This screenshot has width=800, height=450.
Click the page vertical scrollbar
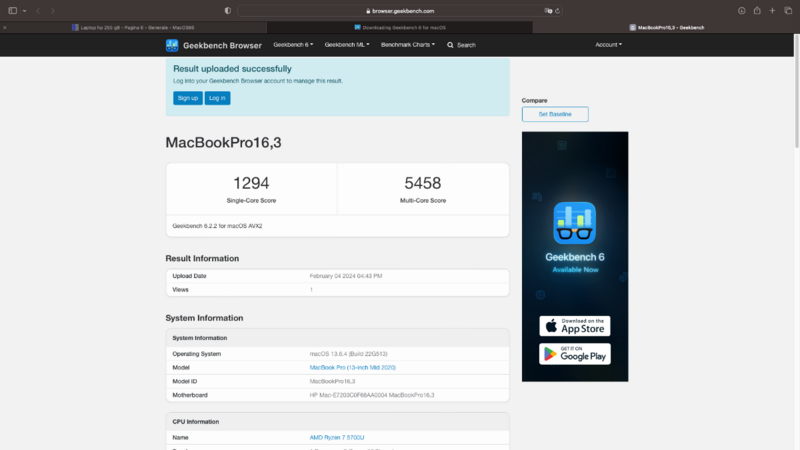click(x=796, y=92)
